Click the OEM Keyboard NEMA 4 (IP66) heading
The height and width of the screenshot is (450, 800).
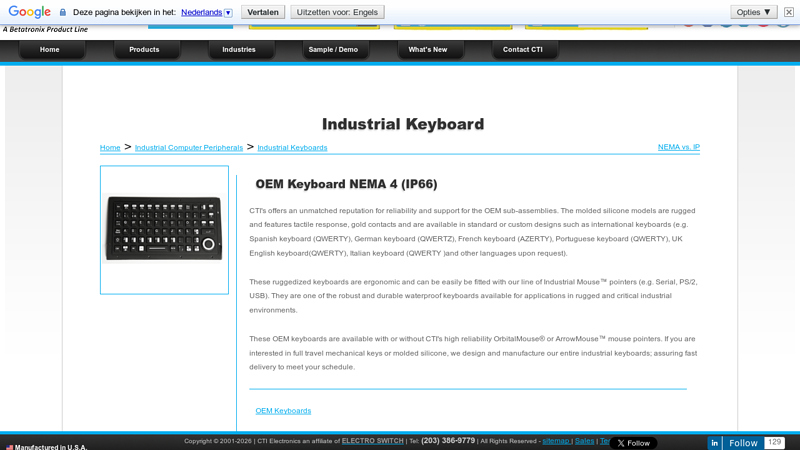click(346, 184)
